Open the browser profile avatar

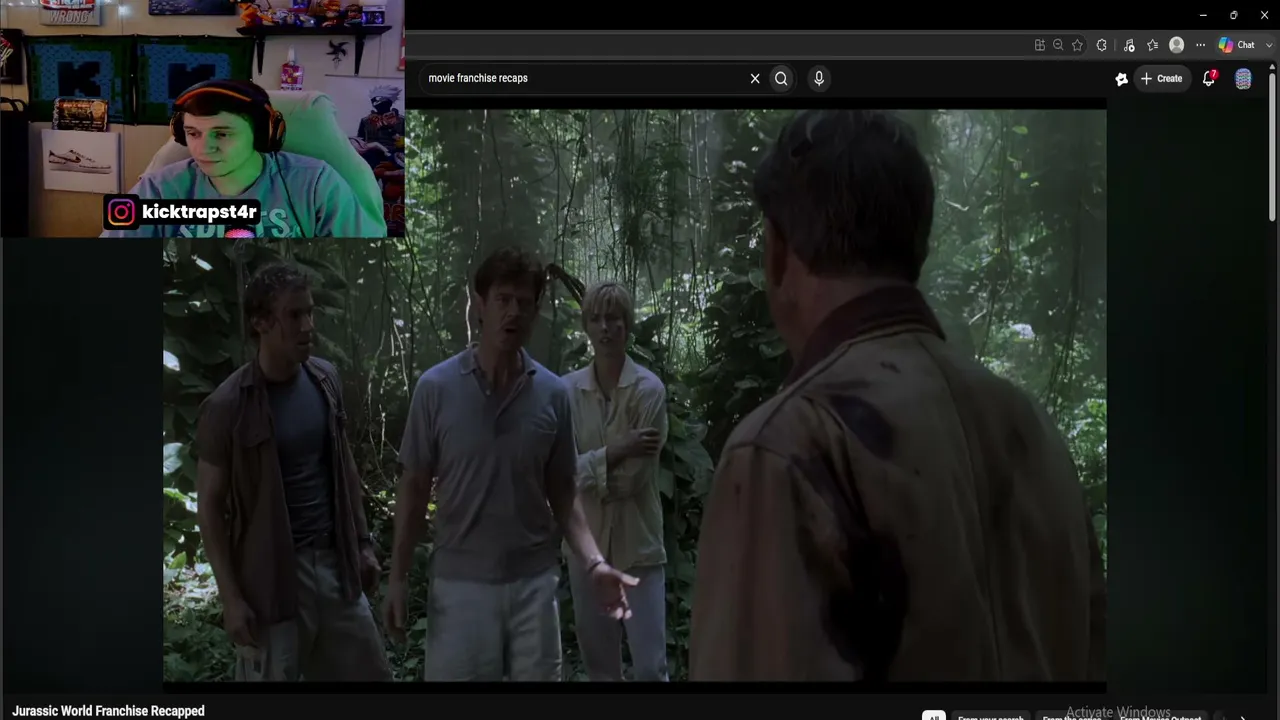1177,45
